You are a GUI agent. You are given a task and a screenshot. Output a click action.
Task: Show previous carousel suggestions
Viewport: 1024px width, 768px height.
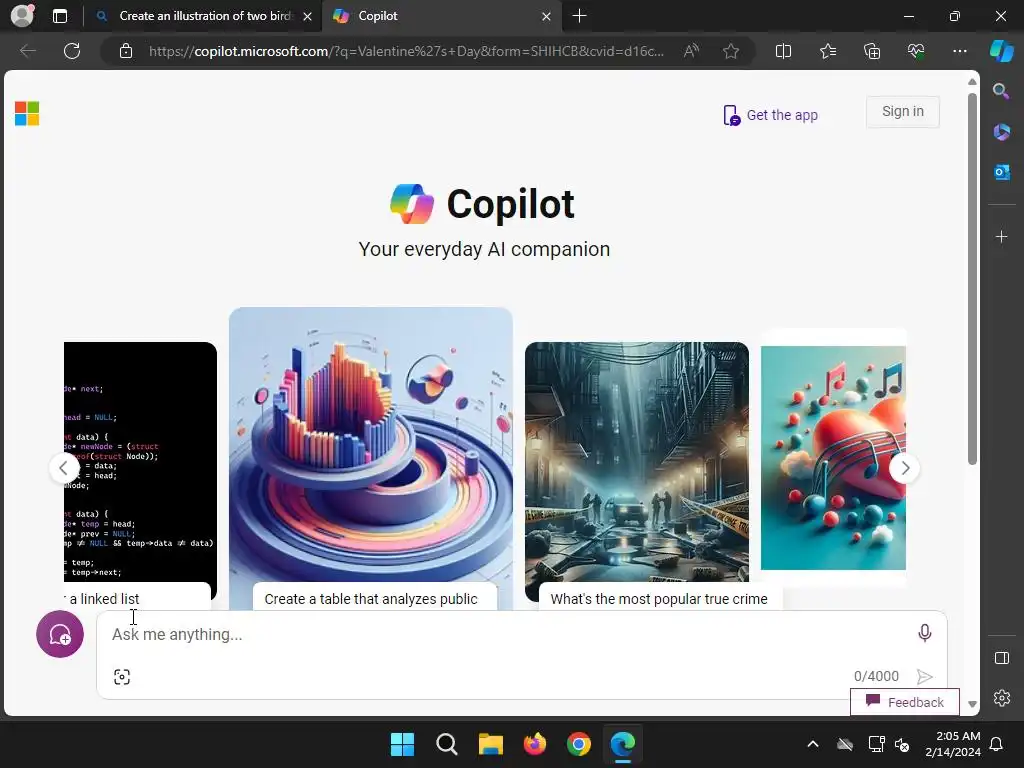(x=64, y=468)
